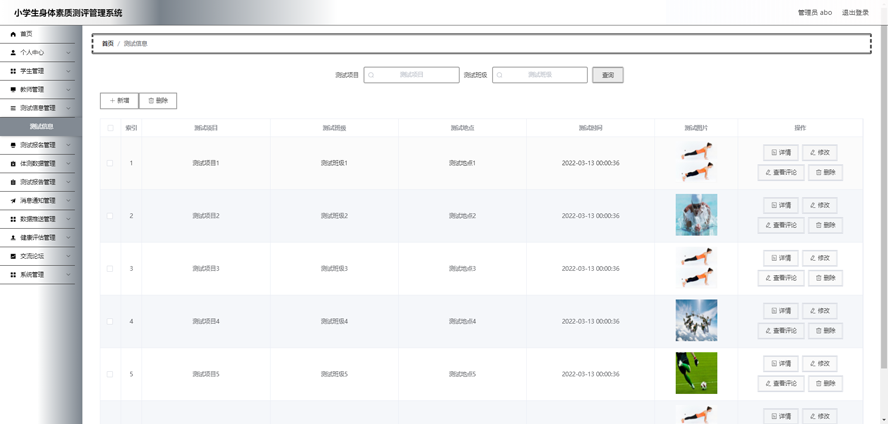Expand the 系统管理 chevron
The image size is (888, 424).
(68, 275)
